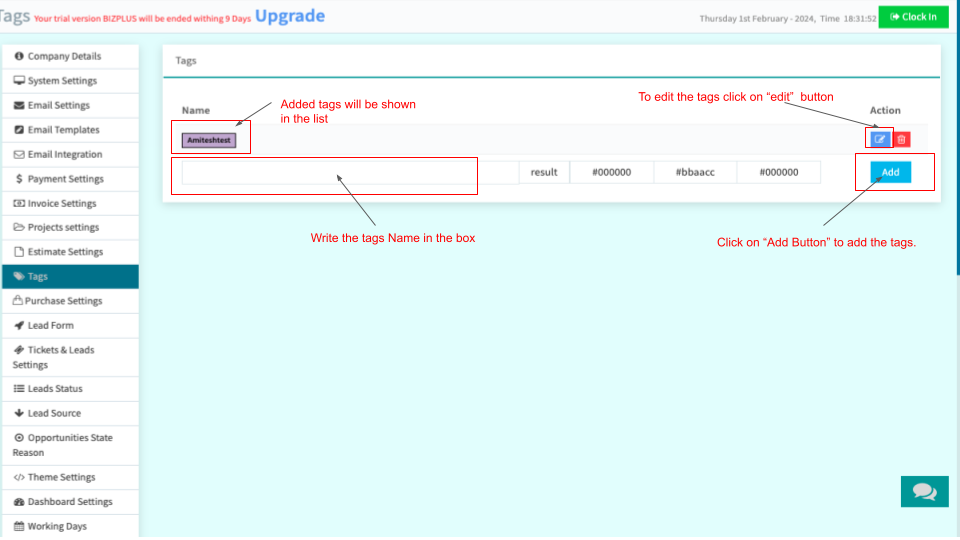Click the Add button for tags
The height and width of the screenshot is (540, 960).
pyautogui.click(x=890, y=172)
